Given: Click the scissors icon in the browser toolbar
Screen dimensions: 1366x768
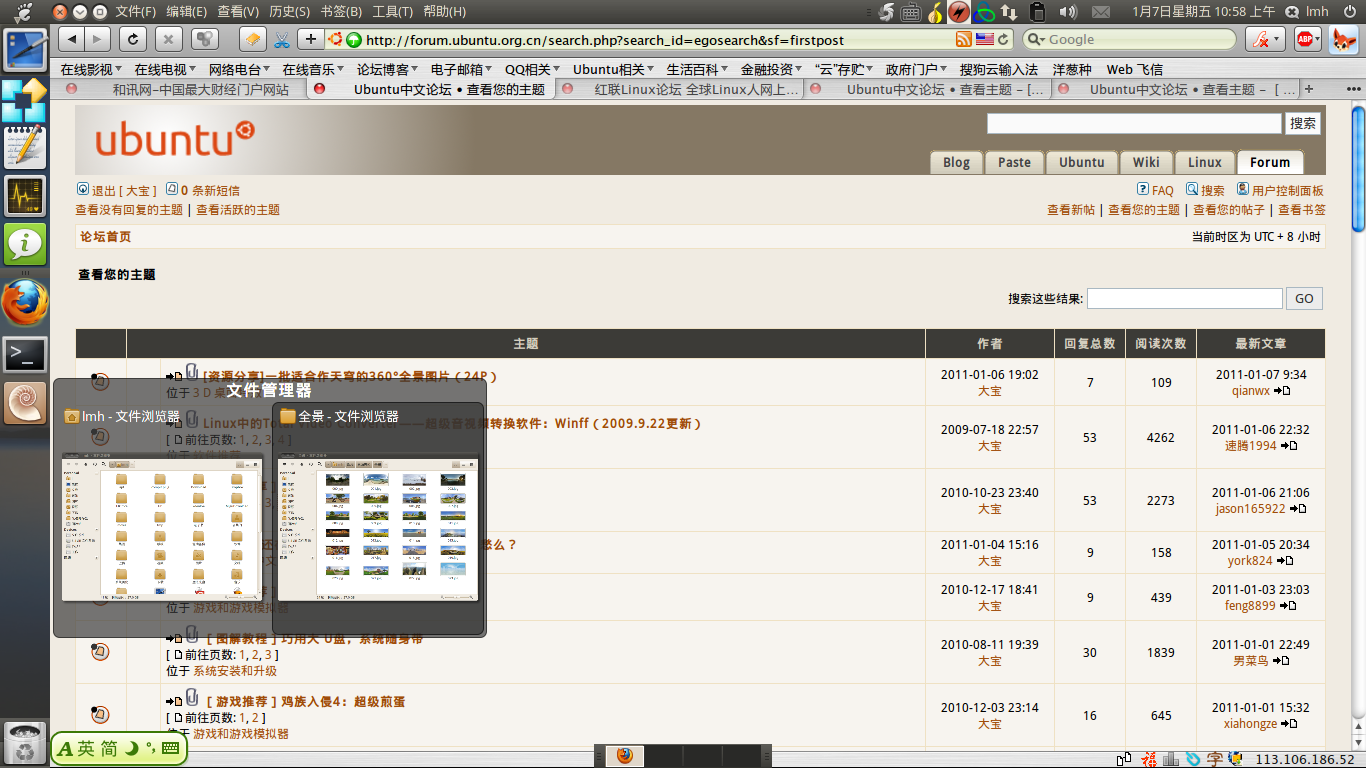Looking at the screenshot, I should point(281,40).
